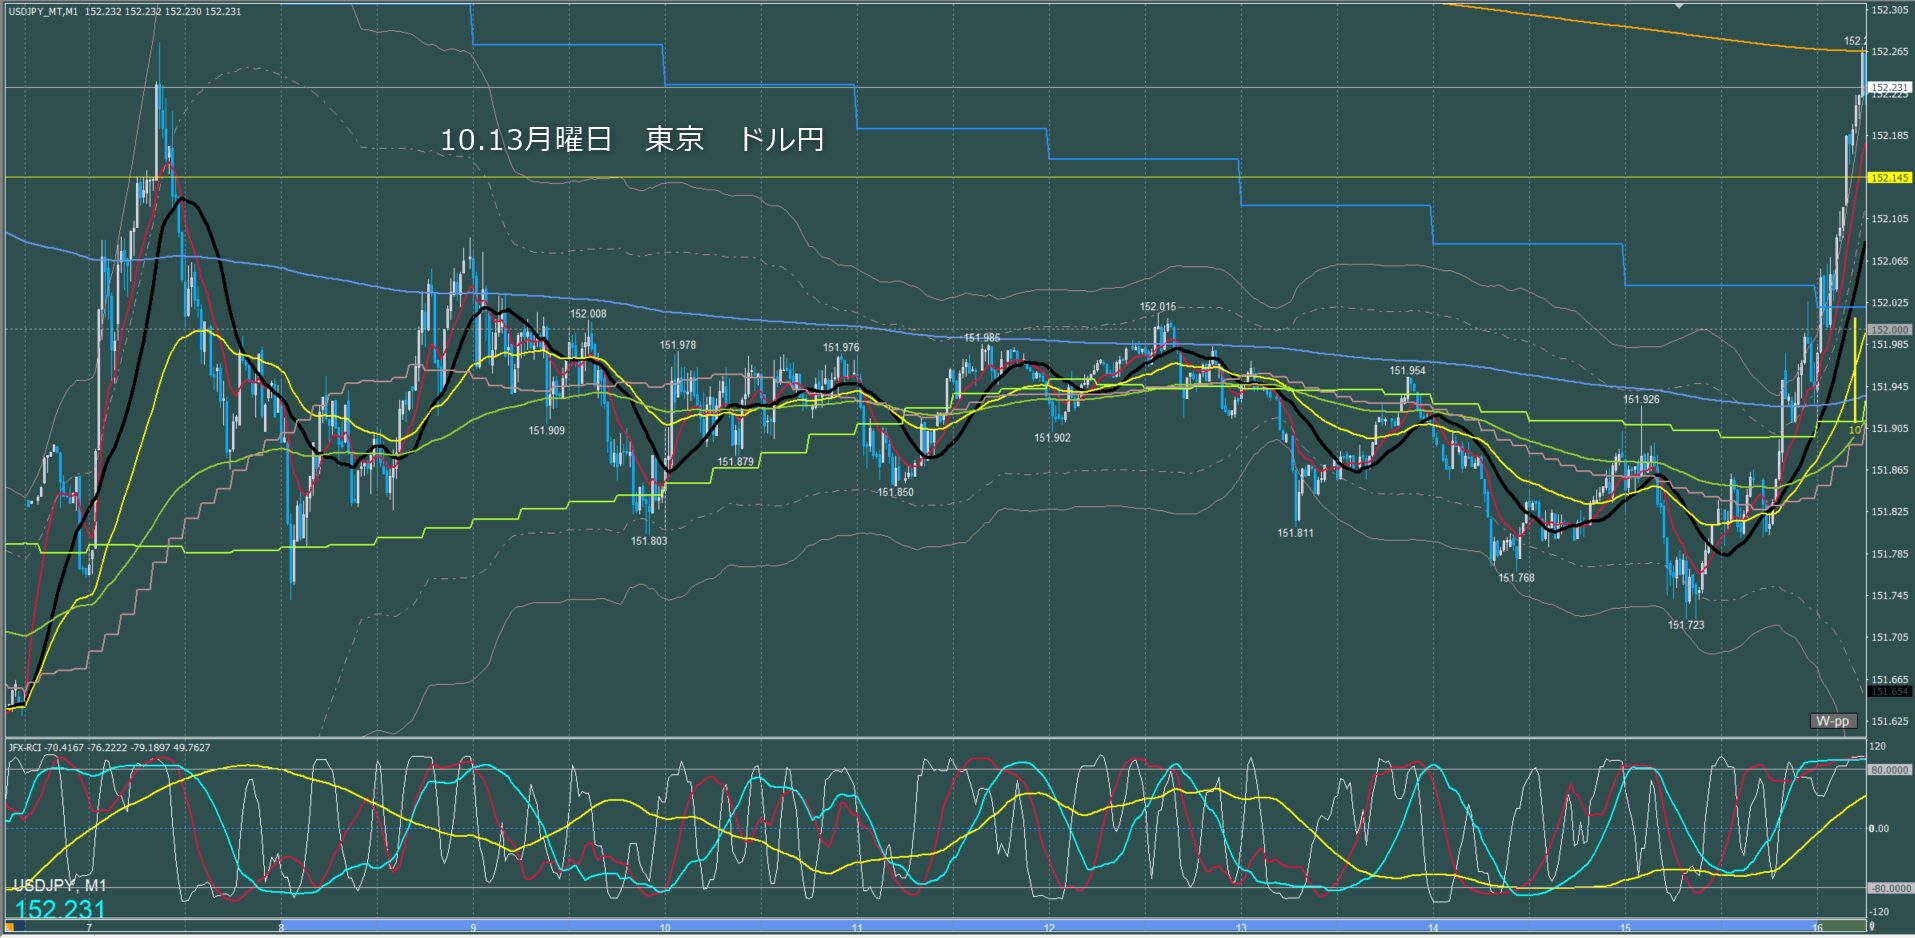Click the 151.926 swing high label

click(x=1640, y=399)
